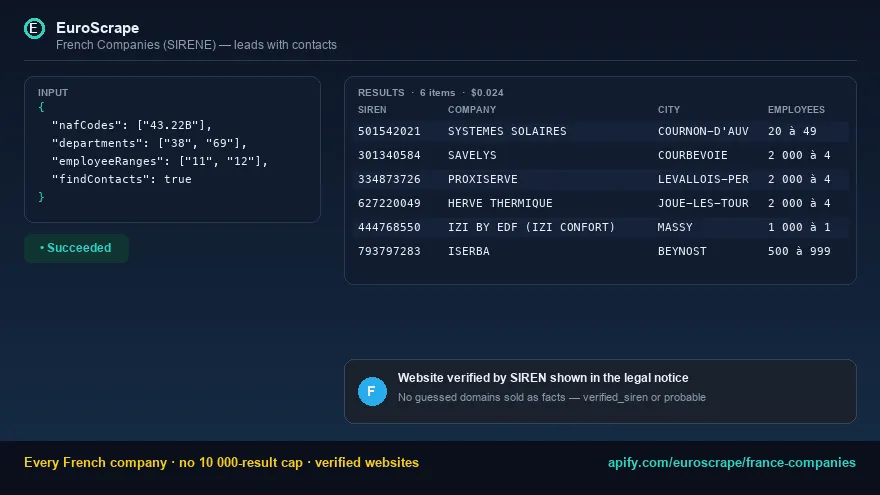Viewport: 880px width, 495px height.
Task: Click SAVELYS company name
Action: click(472, 155)
